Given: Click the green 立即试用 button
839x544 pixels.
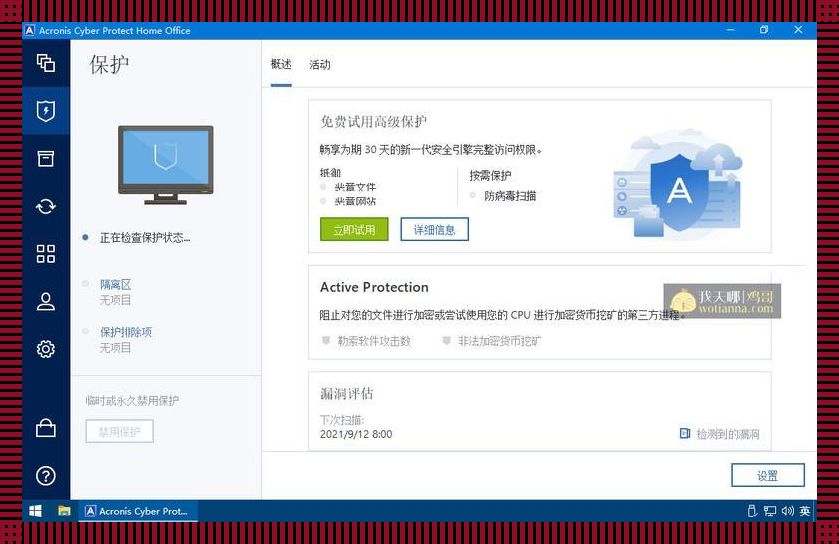Looking at the screenshot, I should [354, 229].
